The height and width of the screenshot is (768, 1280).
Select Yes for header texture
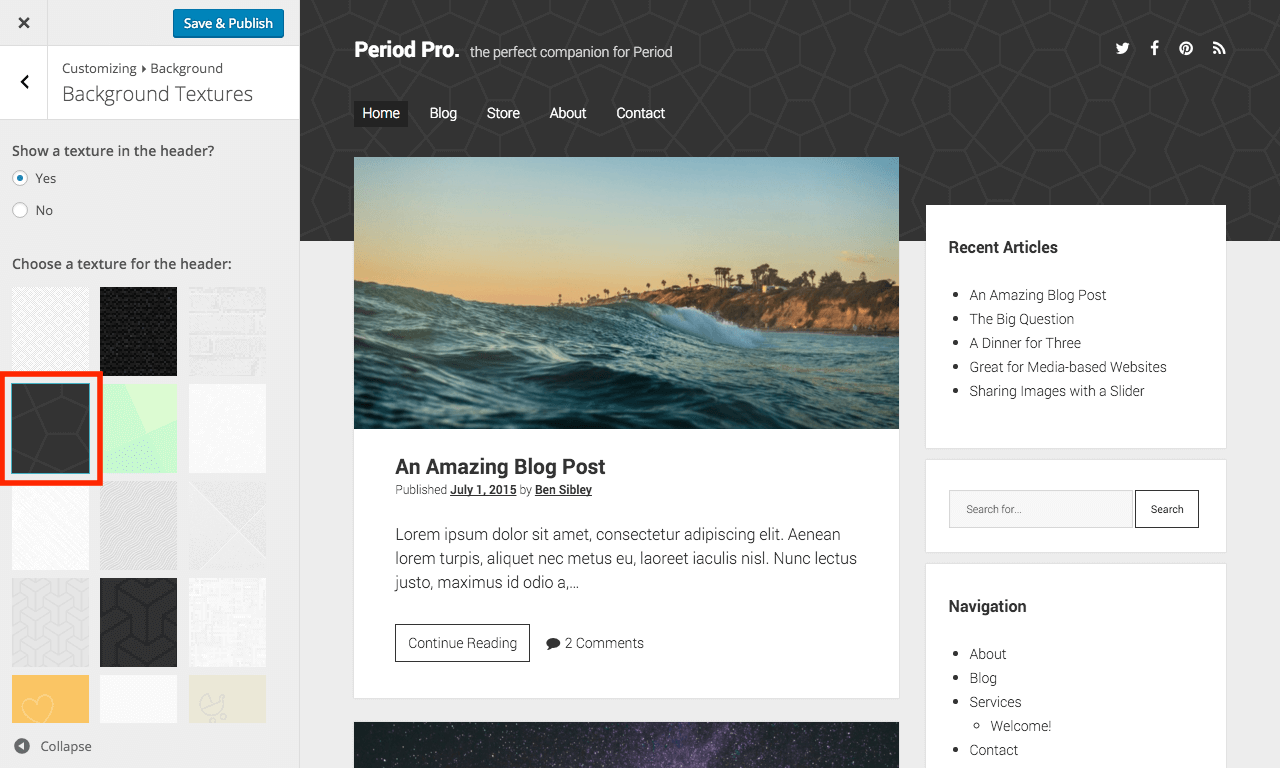click(20, 178)
